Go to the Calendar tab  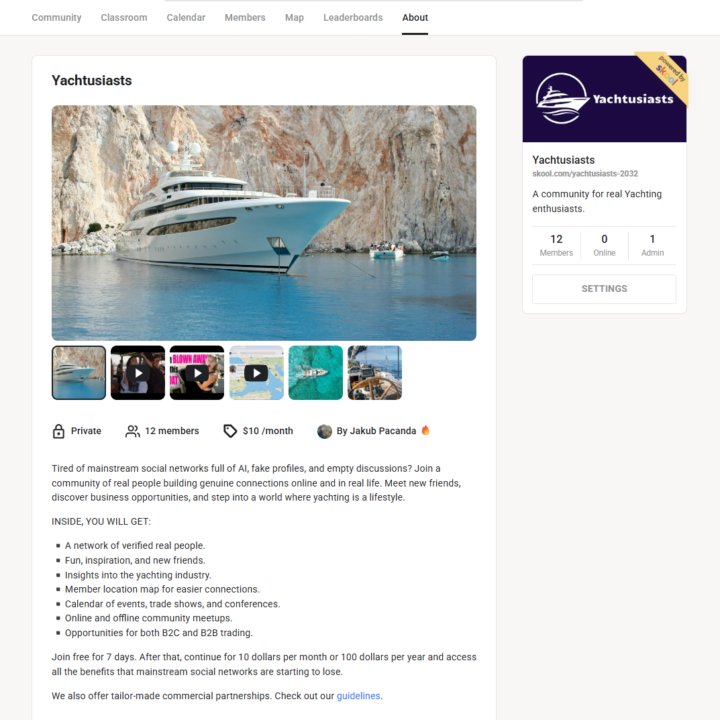(x=186, y=17)
